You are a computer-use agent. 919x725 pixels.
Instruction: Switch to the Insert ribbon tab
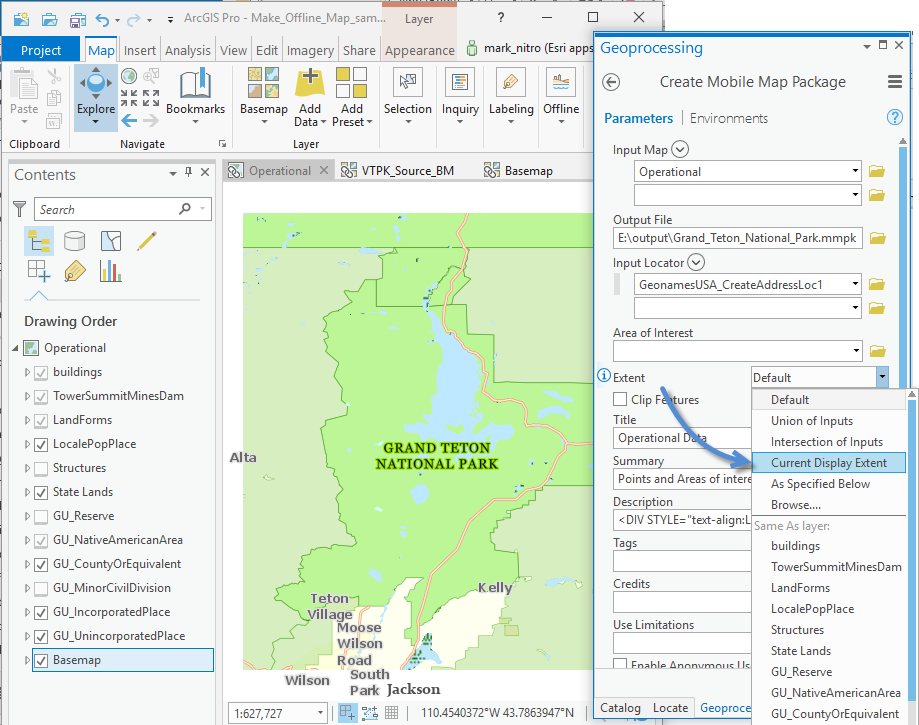[139, 50]
